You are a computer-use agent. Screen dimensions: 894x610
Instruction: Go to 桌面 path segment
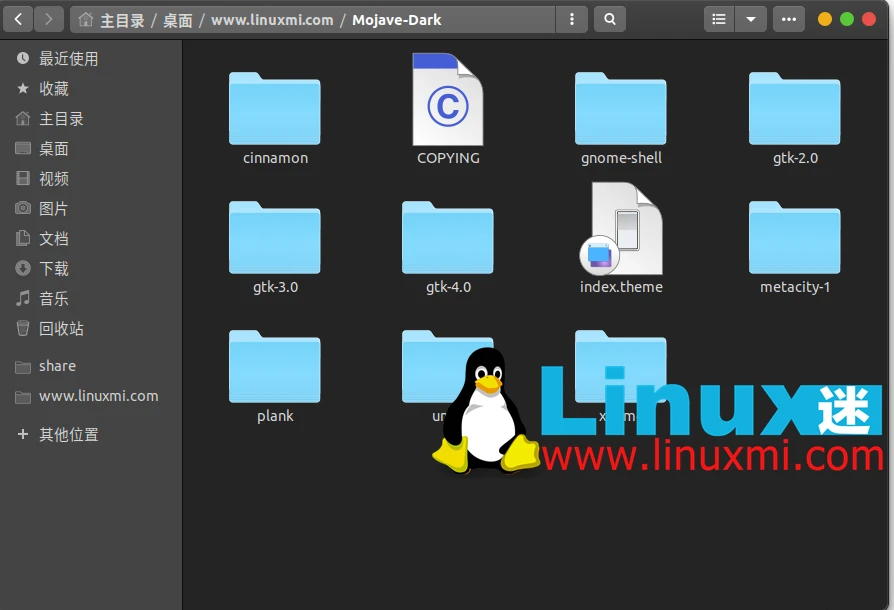tap(177, 21)
